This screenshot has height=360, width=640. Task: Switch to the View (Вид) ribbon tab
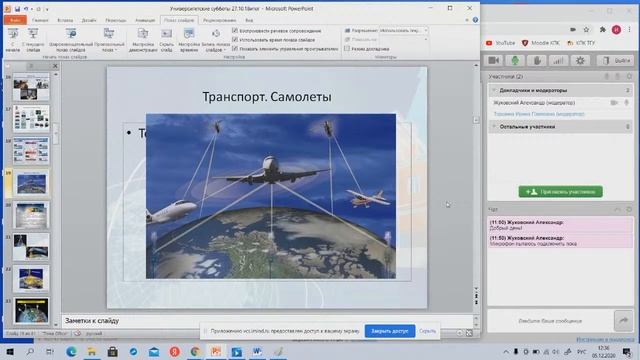coord(249,20)
